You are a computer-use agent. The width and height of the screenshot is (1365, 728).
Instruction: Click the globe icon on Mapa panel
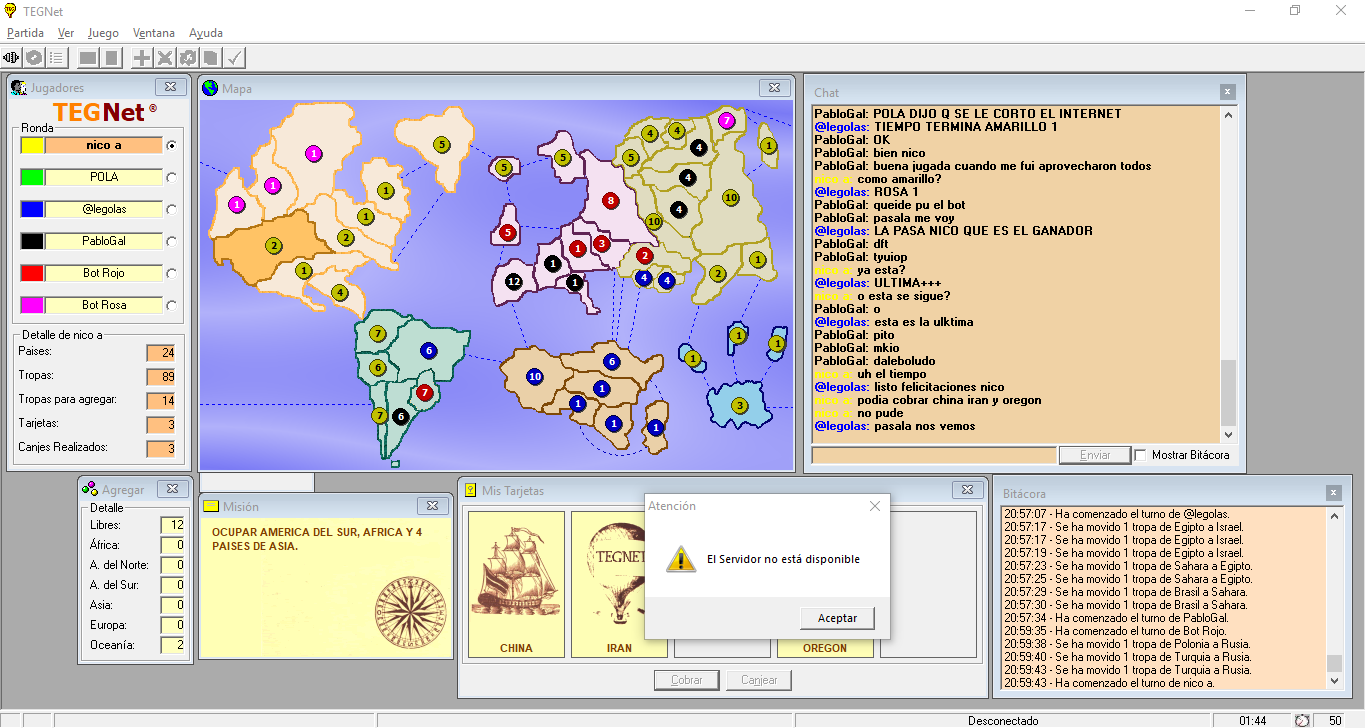pyautogui.click(x=210, y=88)
